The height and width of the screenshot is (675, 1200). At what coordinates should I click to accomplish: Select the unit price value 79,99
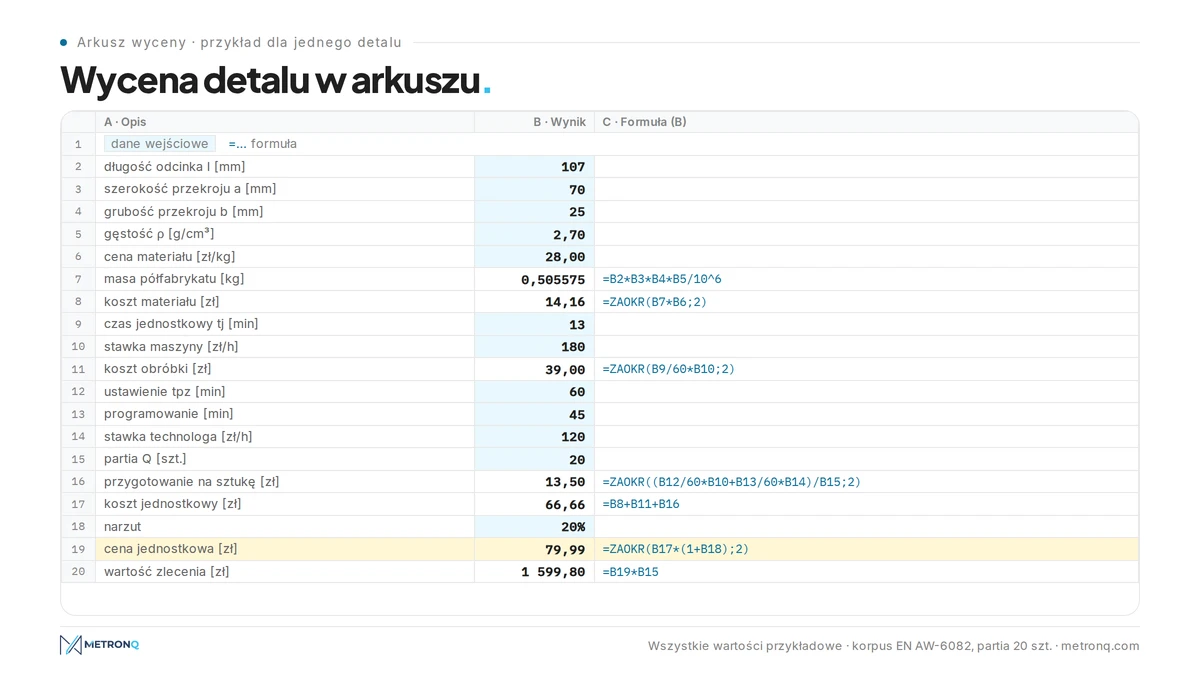click(534, 549)
